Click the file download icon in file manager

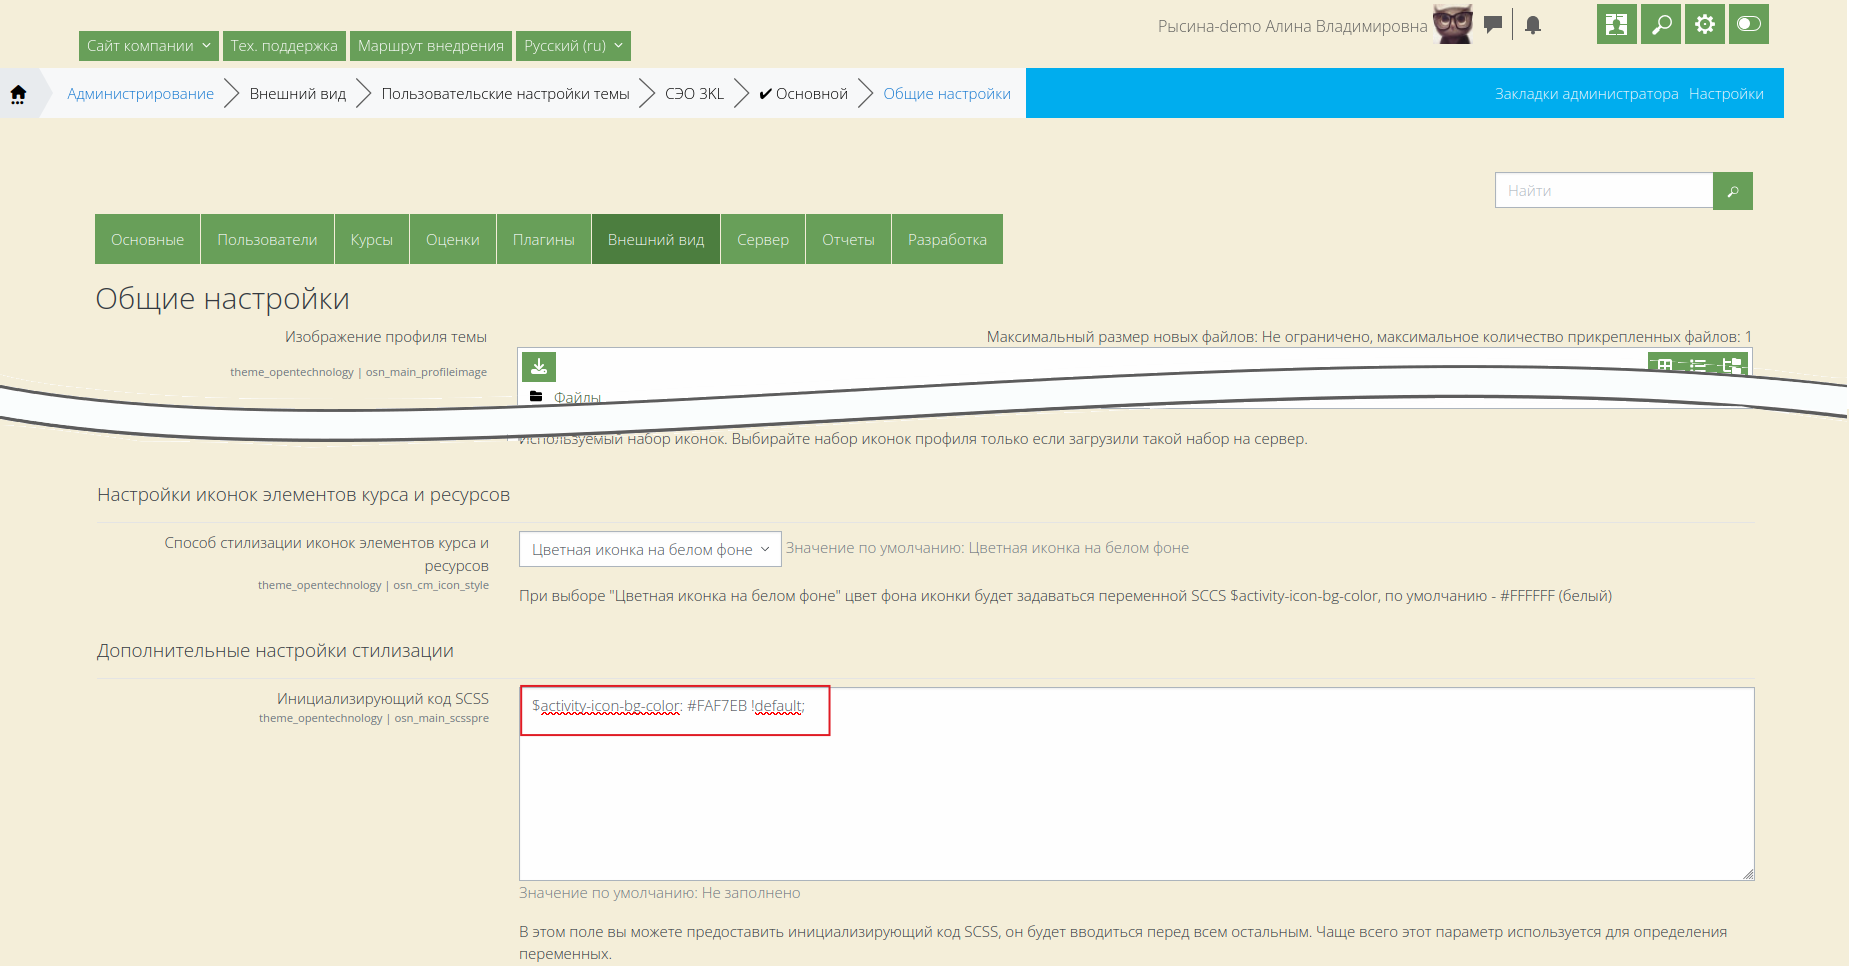[x=539, y=366]
